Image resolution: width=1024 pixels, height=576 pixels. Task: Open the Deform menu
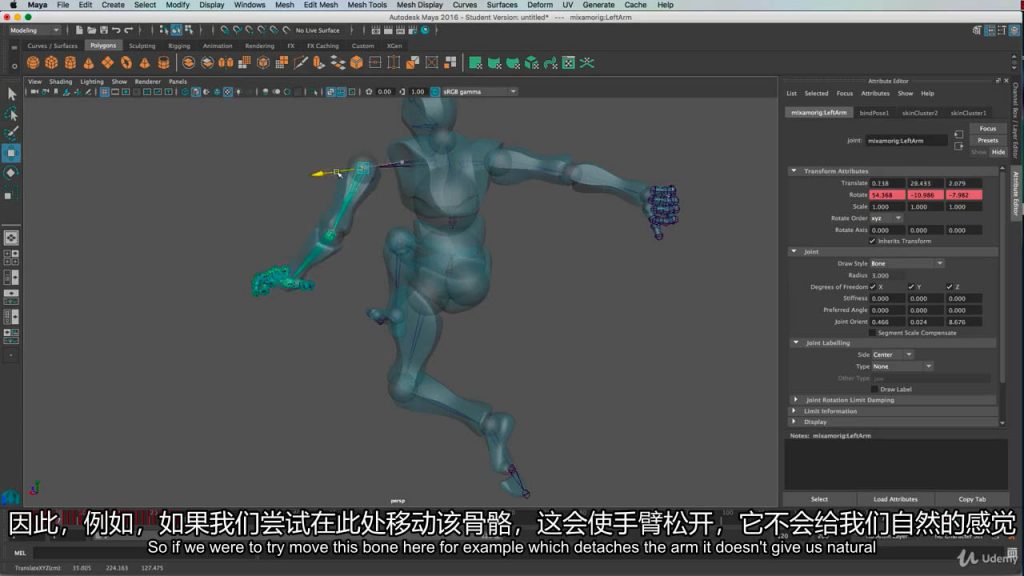tap(540, 5)
